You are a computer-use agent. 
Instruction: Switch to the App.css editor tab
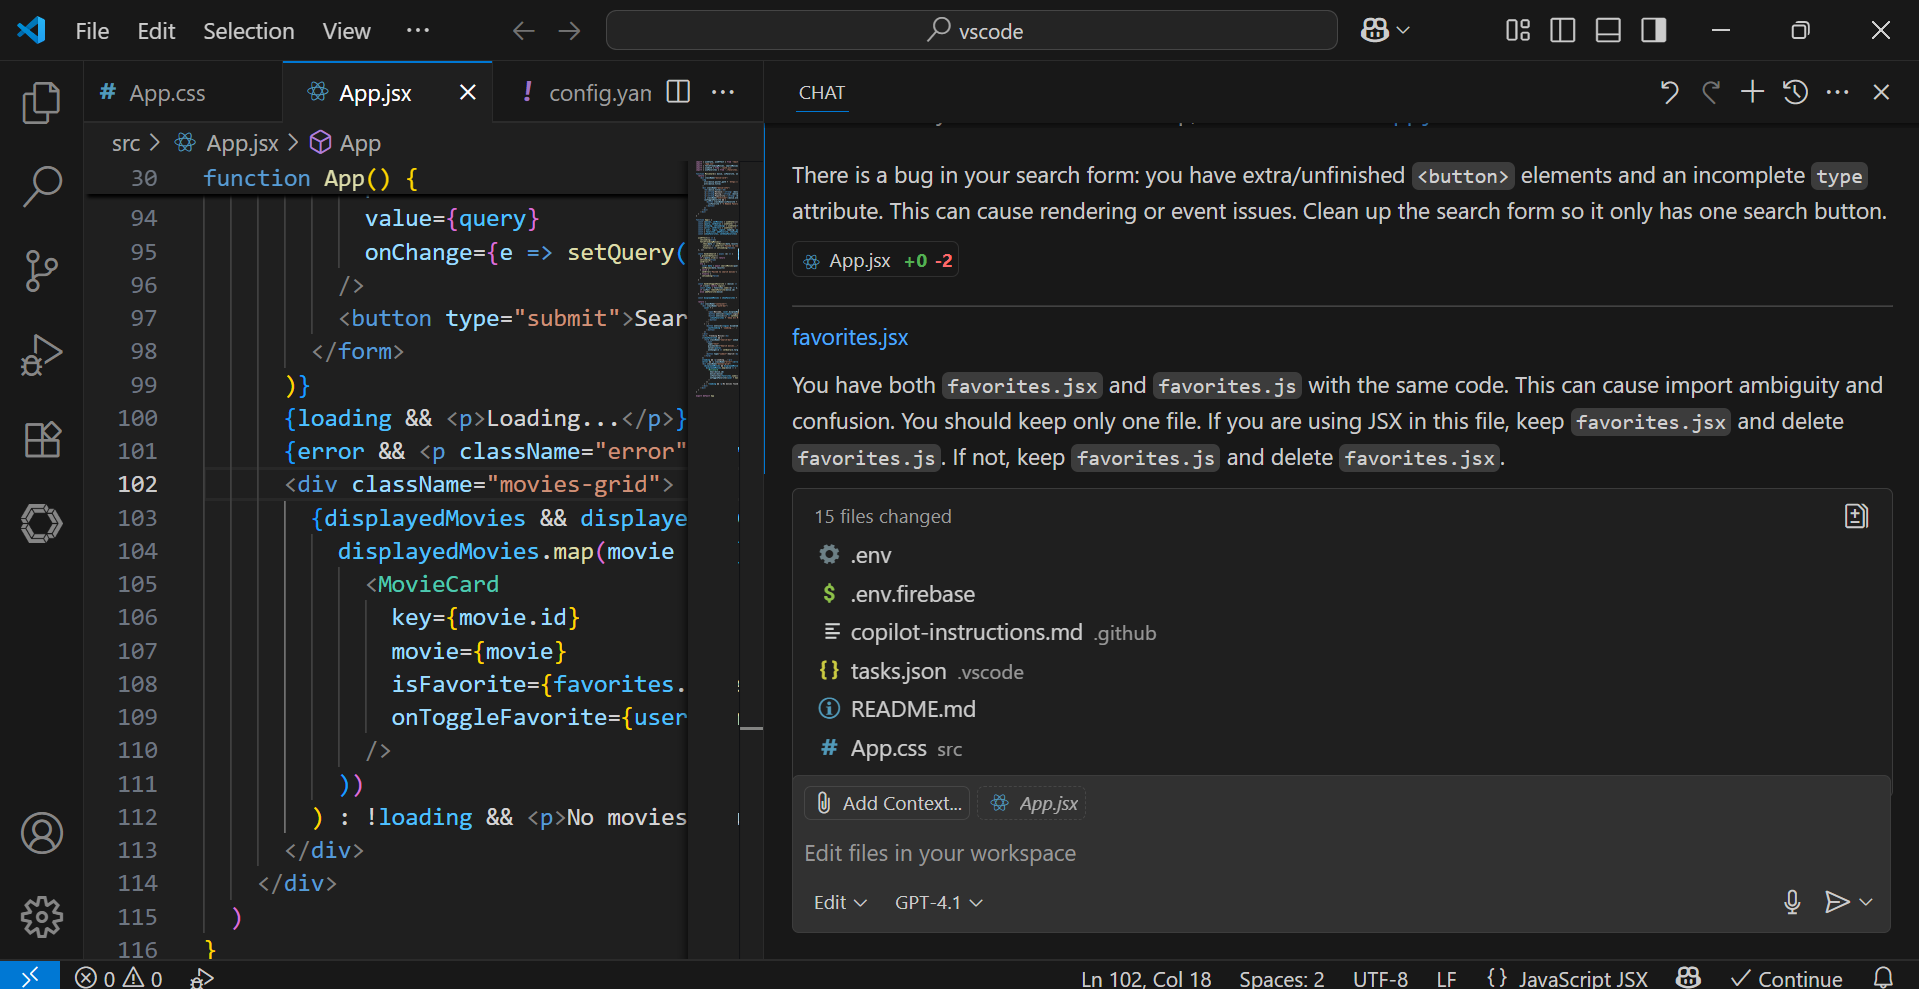point(166,93)
